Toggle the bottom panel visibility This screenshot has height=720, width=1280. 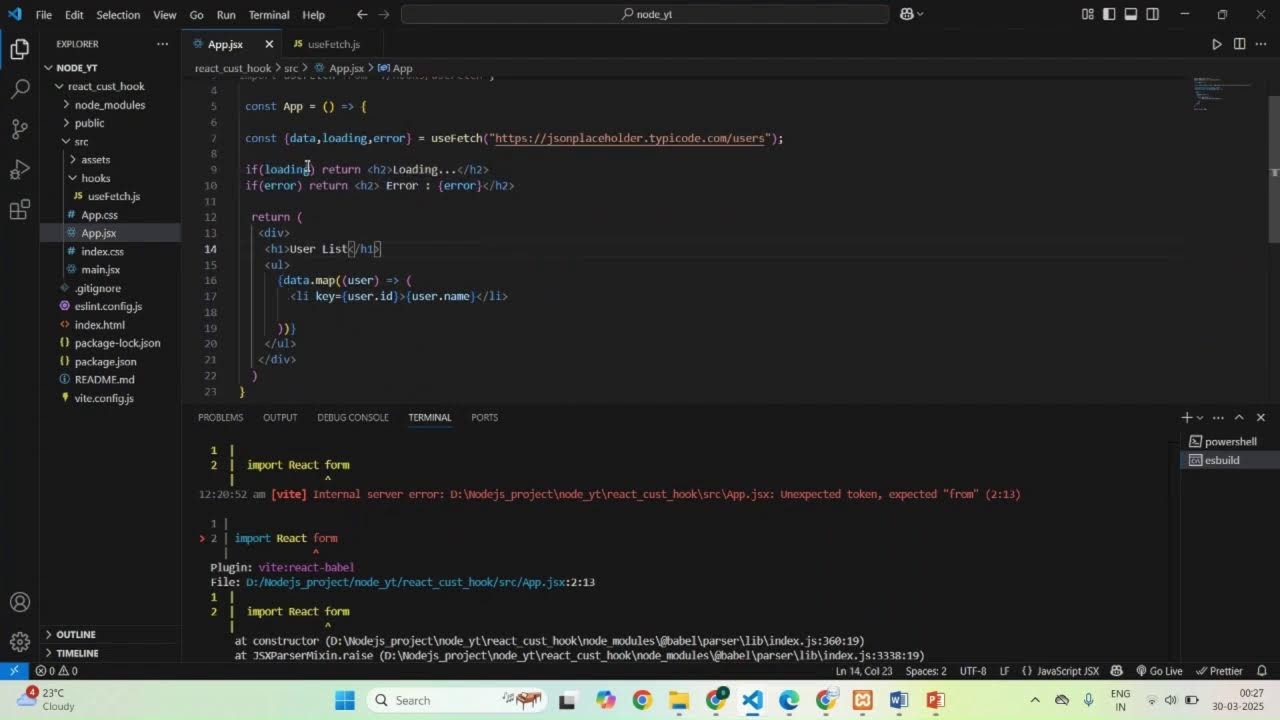pyautogui.click(x=1131, y=14)
